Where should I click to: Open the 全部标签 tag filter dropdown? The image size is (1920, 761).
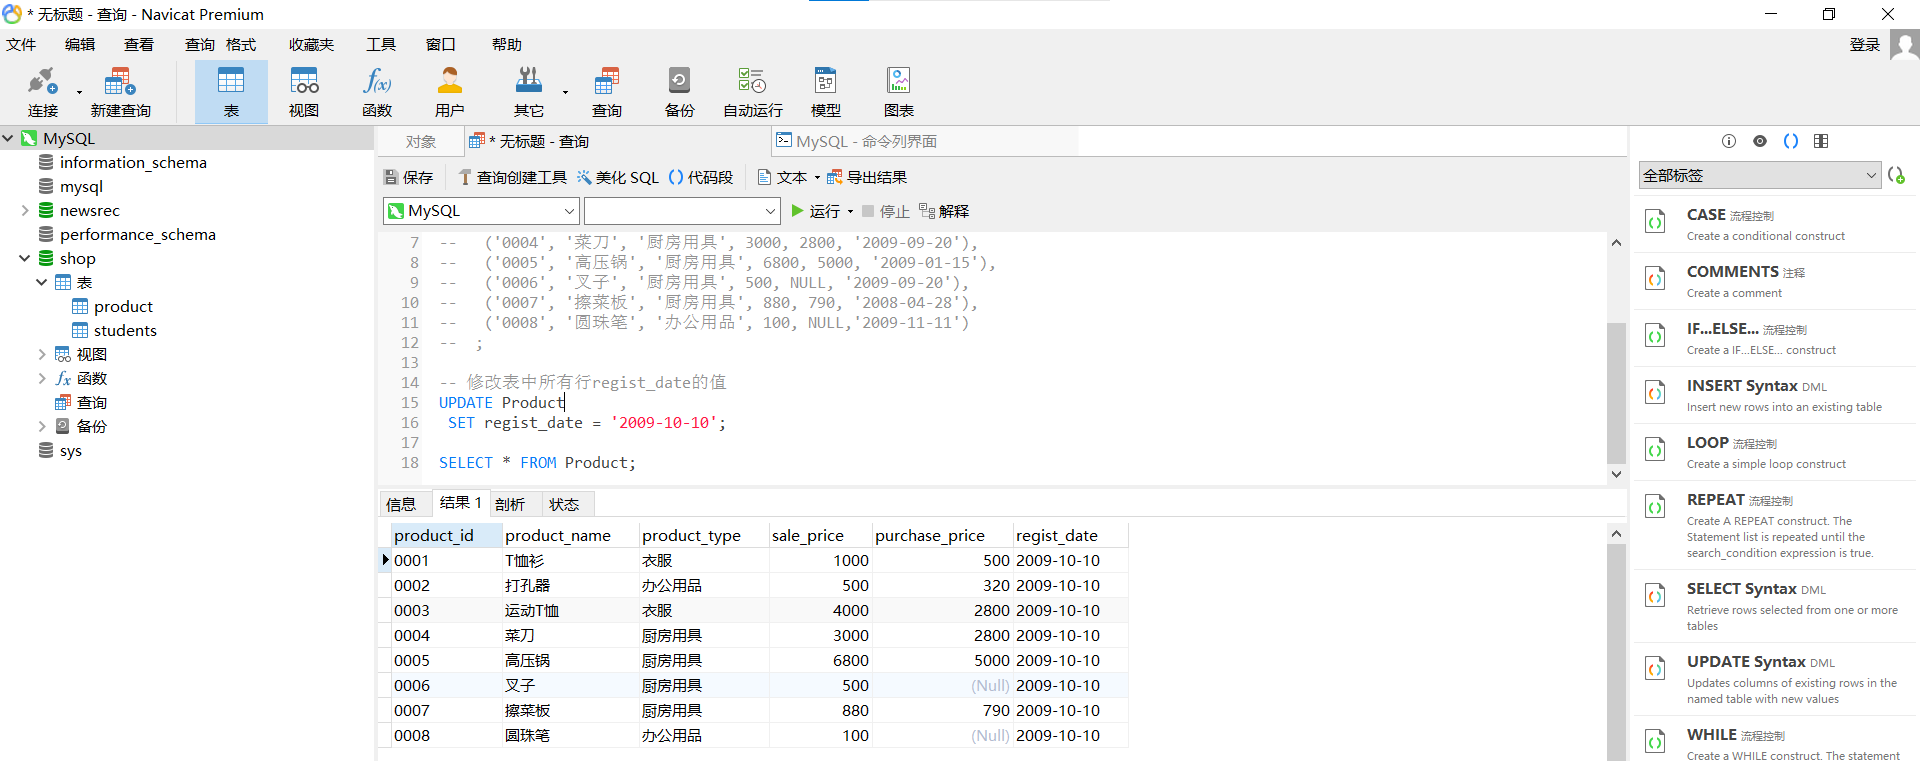tap(1760, 175)
